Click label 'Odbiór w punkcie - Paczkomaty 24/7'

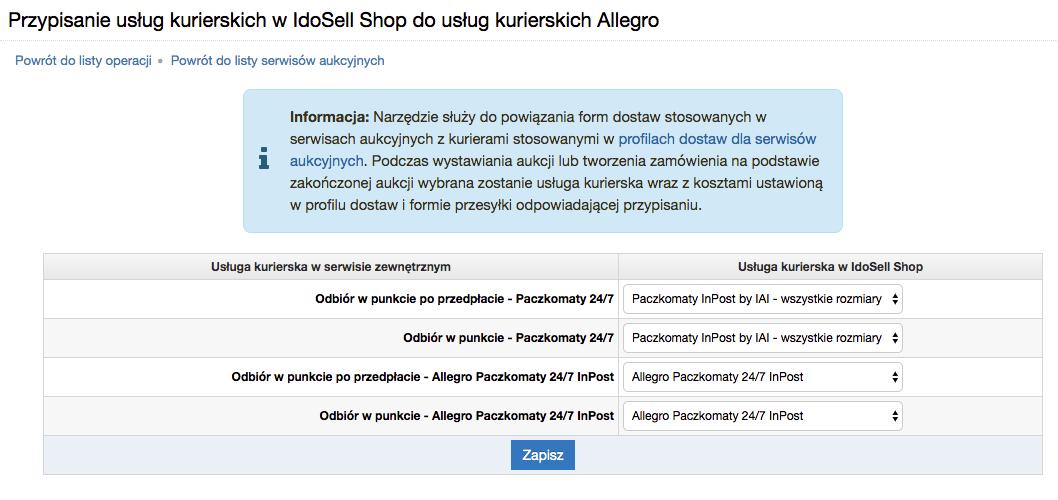tap(508, 338)
